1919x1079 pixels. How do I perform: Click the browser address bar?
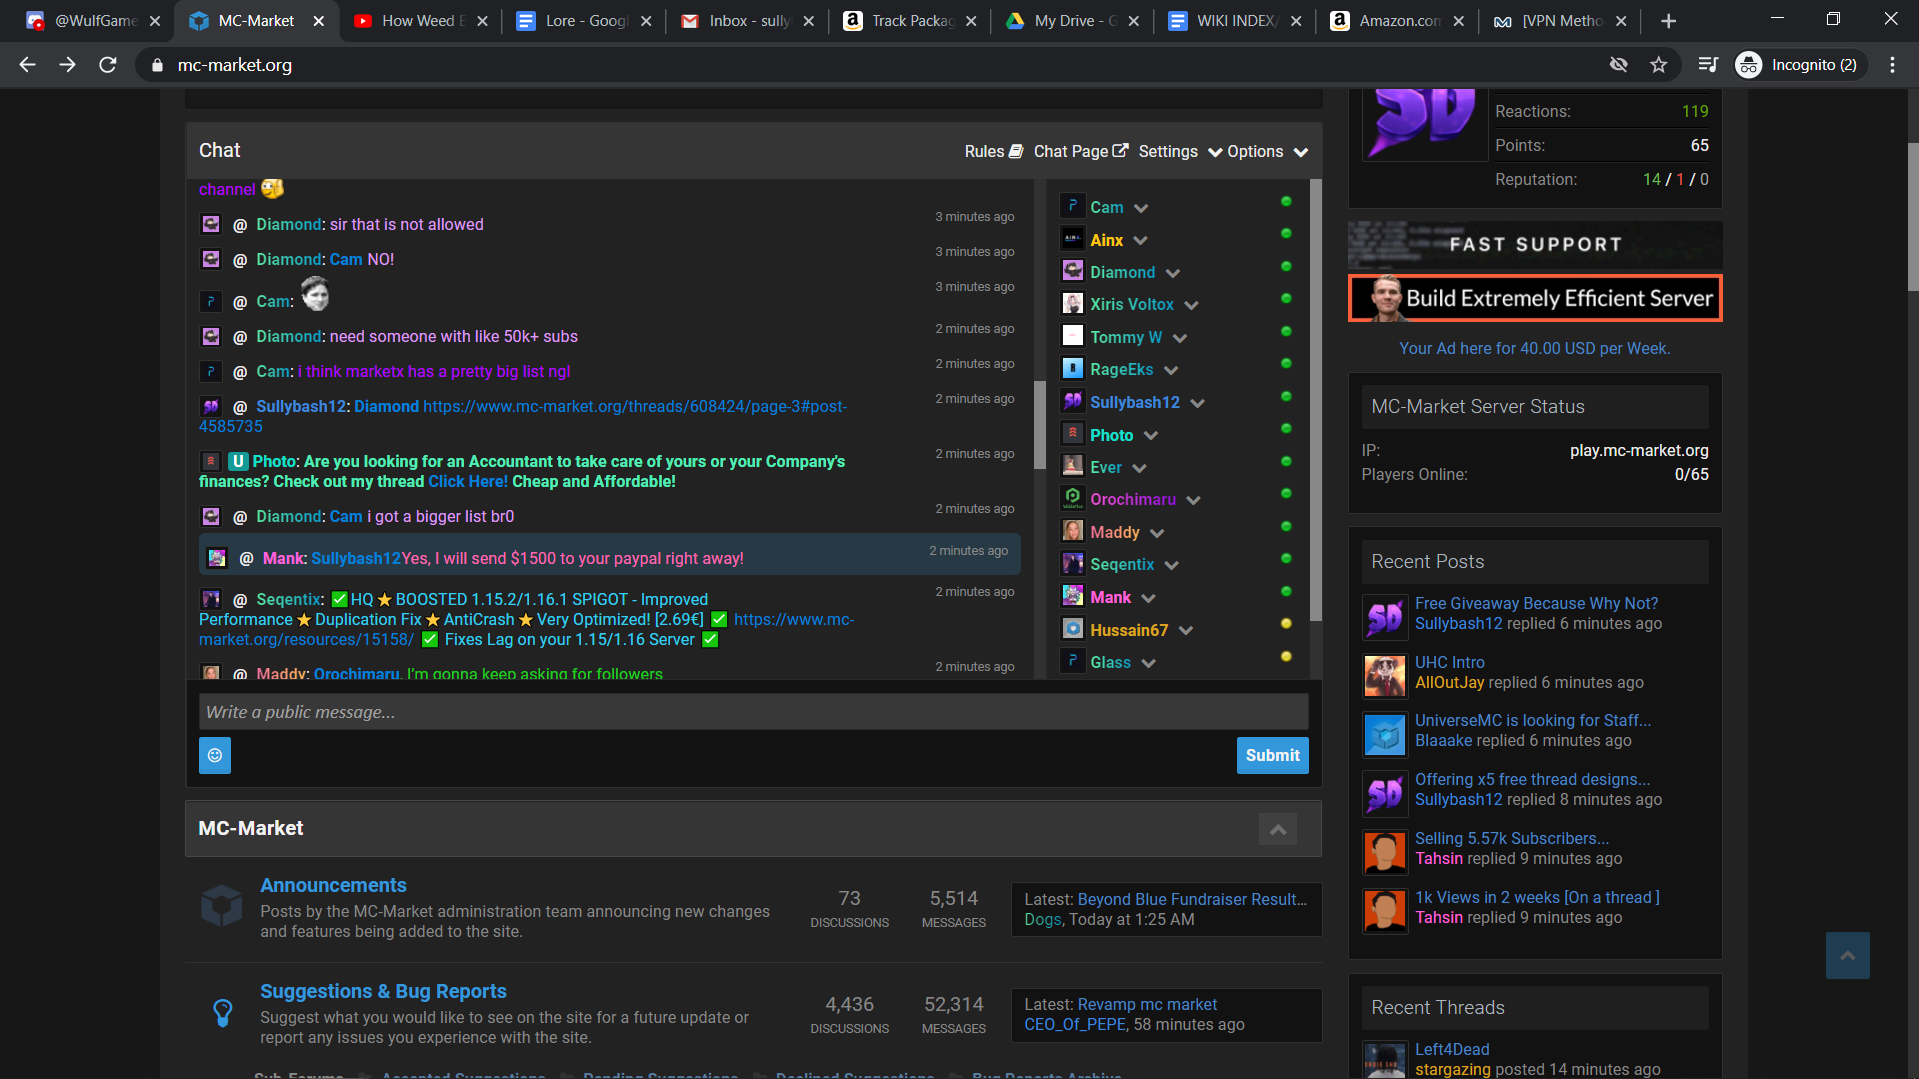pyautogui.click(x=880, y=65)
